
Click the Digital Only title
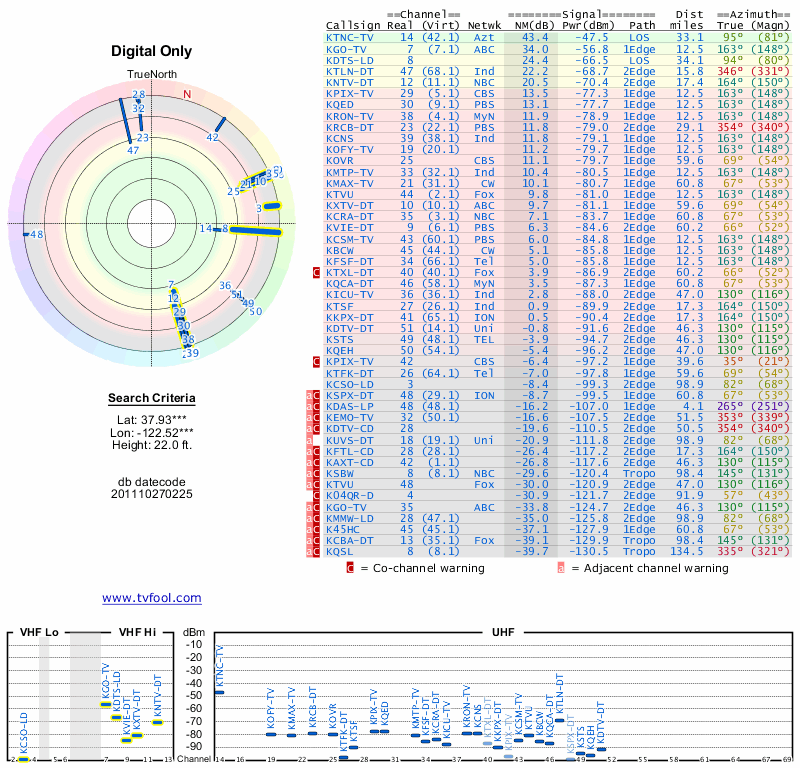tap(152, 51)
